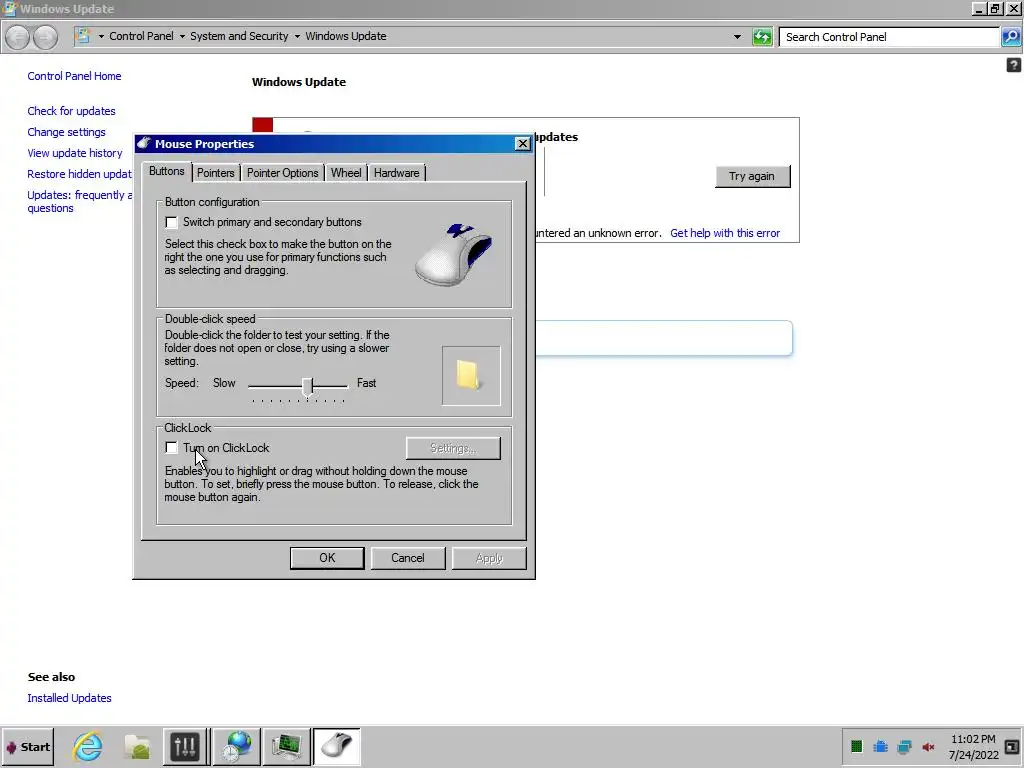This screenshot has width=1024, height=768.
Task: Click the blue device tray icon
Action: click(x=880, y=746)
